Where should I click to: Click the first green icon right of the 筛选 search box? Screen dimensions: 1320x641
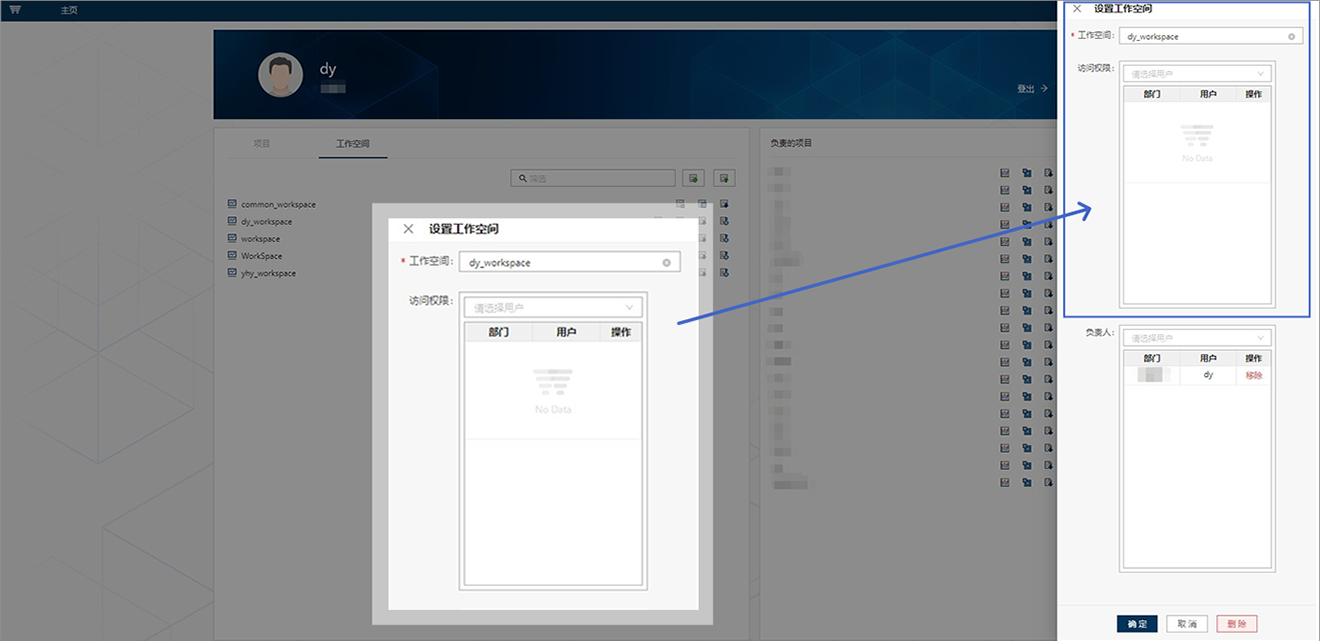coord(692,178)
